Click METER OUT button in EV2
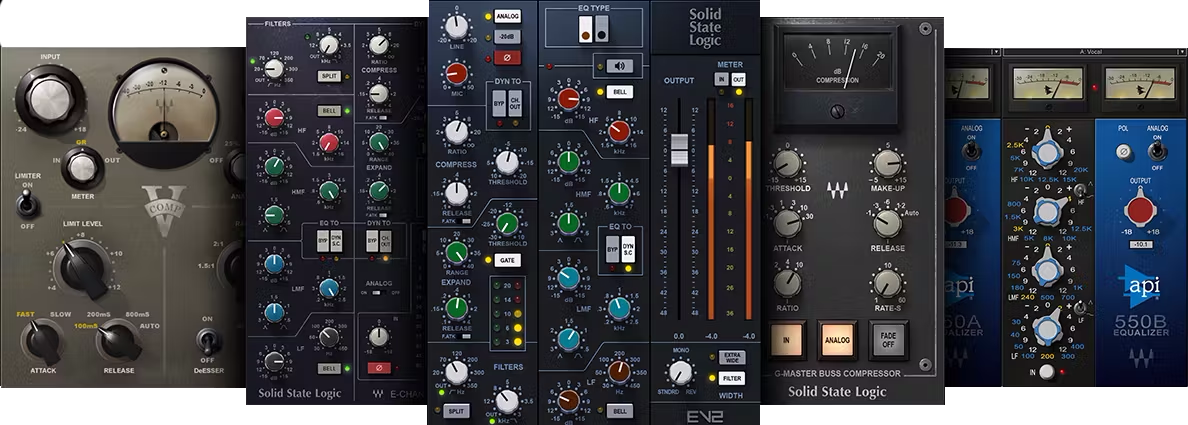 (738, 79)
